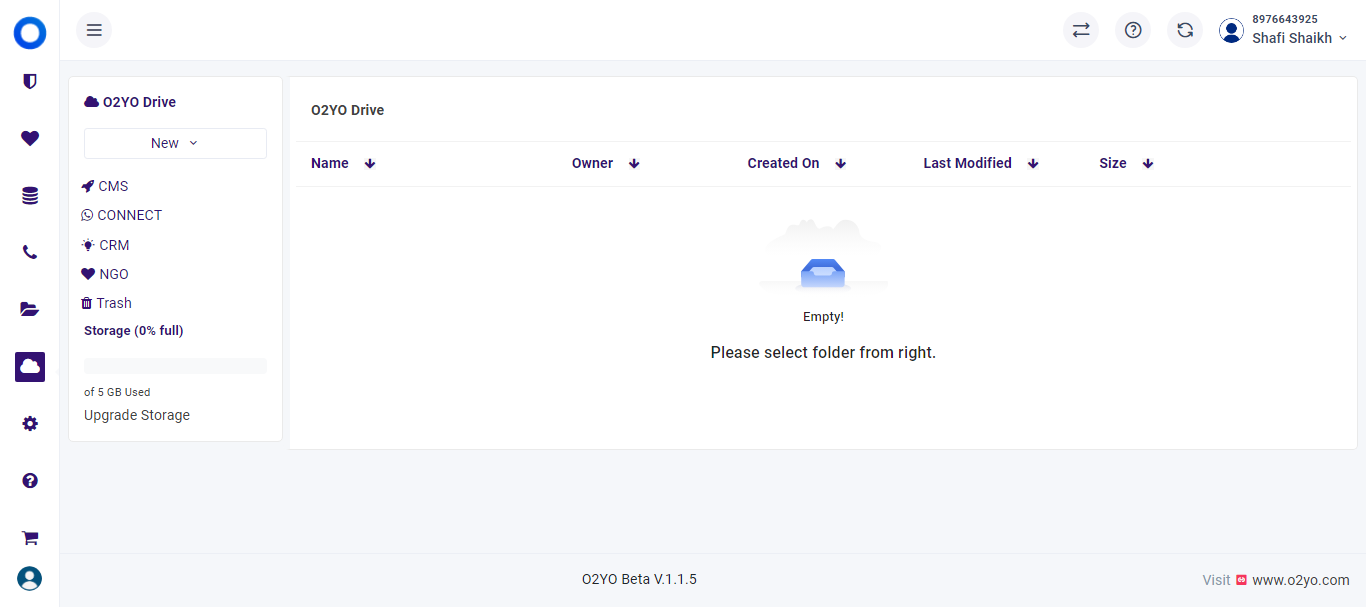Sort by Name column arrow
This screenshot has width=1366, height=607.
[x=370, y=164]
